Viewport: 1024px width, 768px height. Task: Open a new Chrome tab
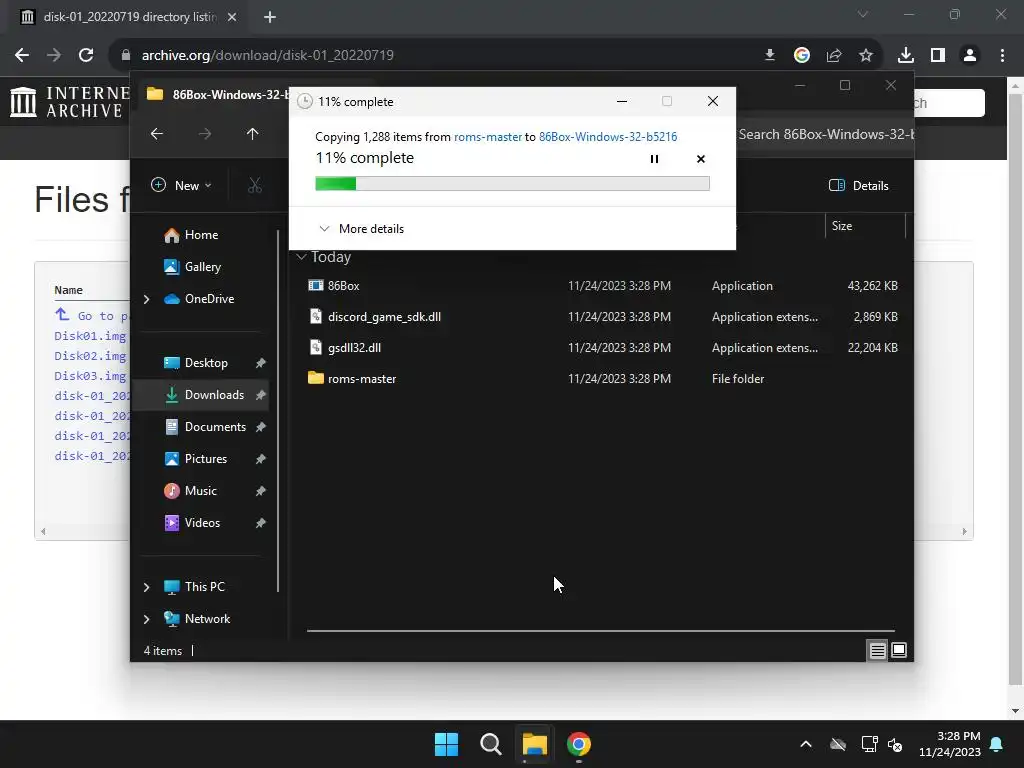pyautogui.click(x=270, y=17)
